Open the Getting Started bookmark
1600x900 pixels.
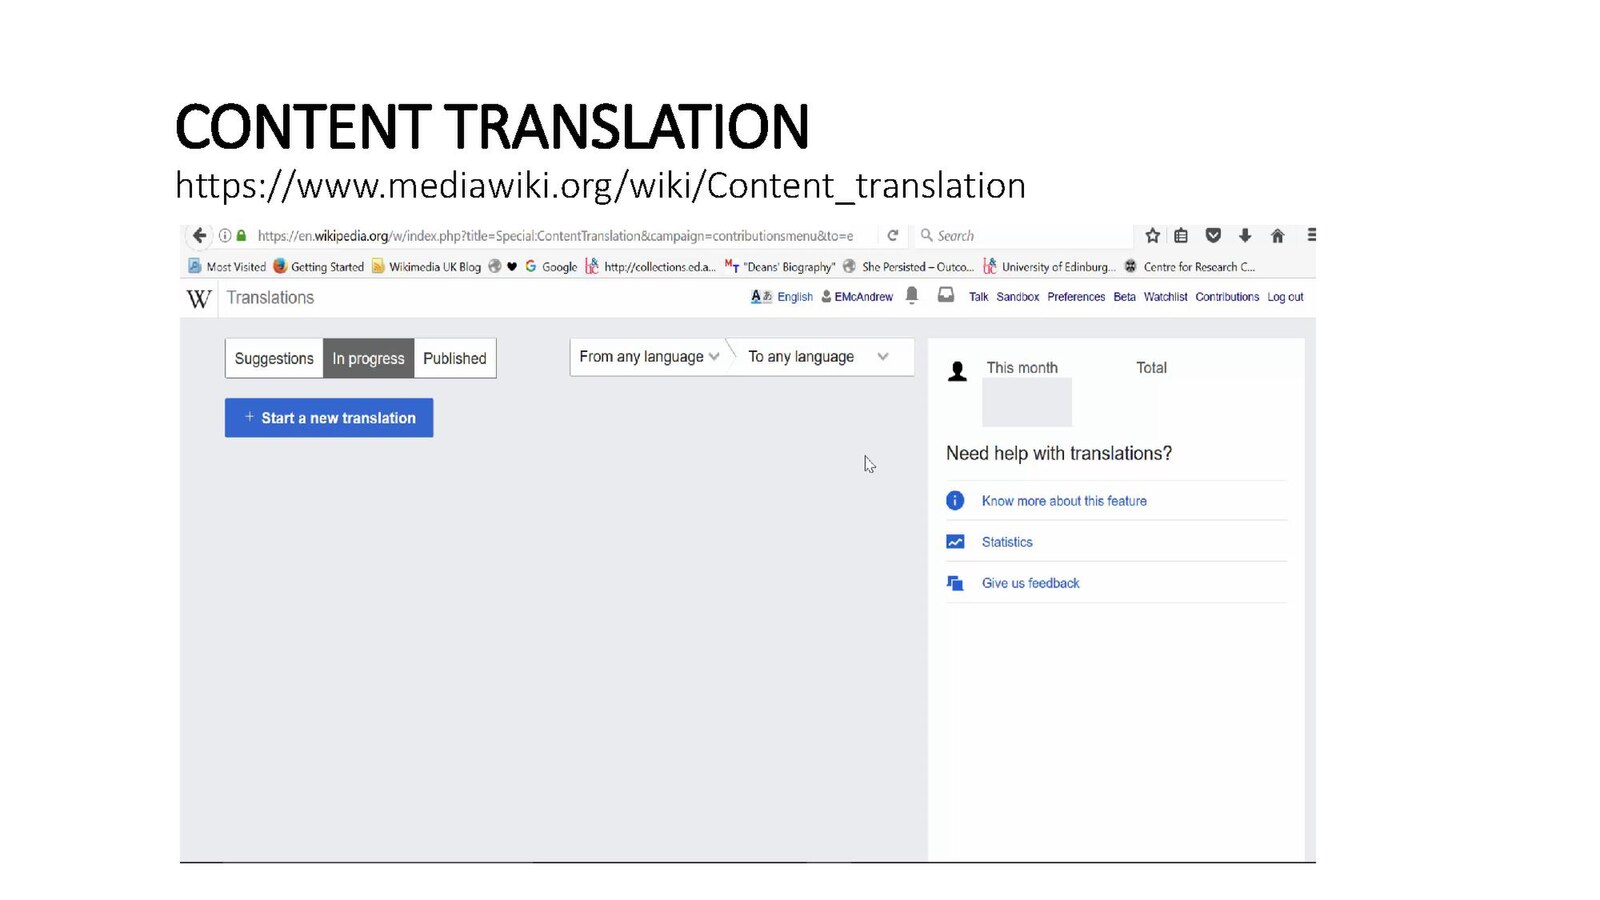click(x=319, y=266)
